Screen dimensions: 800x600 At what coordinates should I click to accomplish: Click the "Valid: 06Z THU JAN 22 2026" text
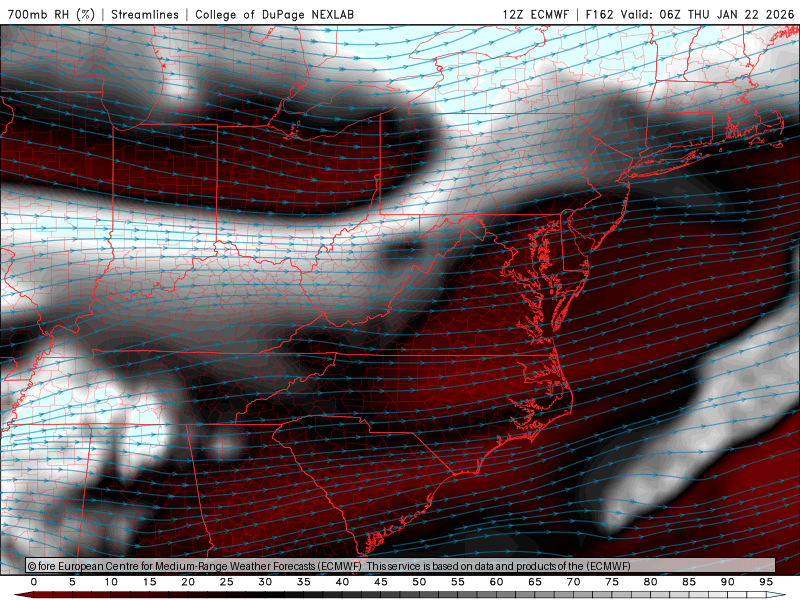(708, 14)
